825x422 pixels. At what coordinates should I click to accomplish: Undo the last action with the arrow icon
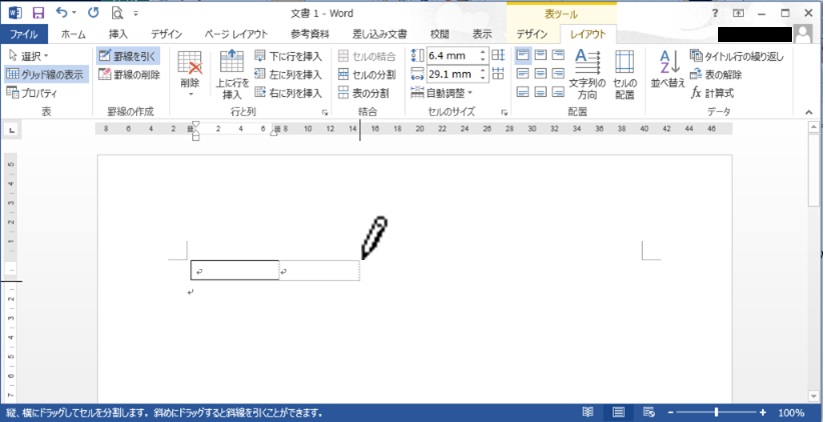coord(62,13)
